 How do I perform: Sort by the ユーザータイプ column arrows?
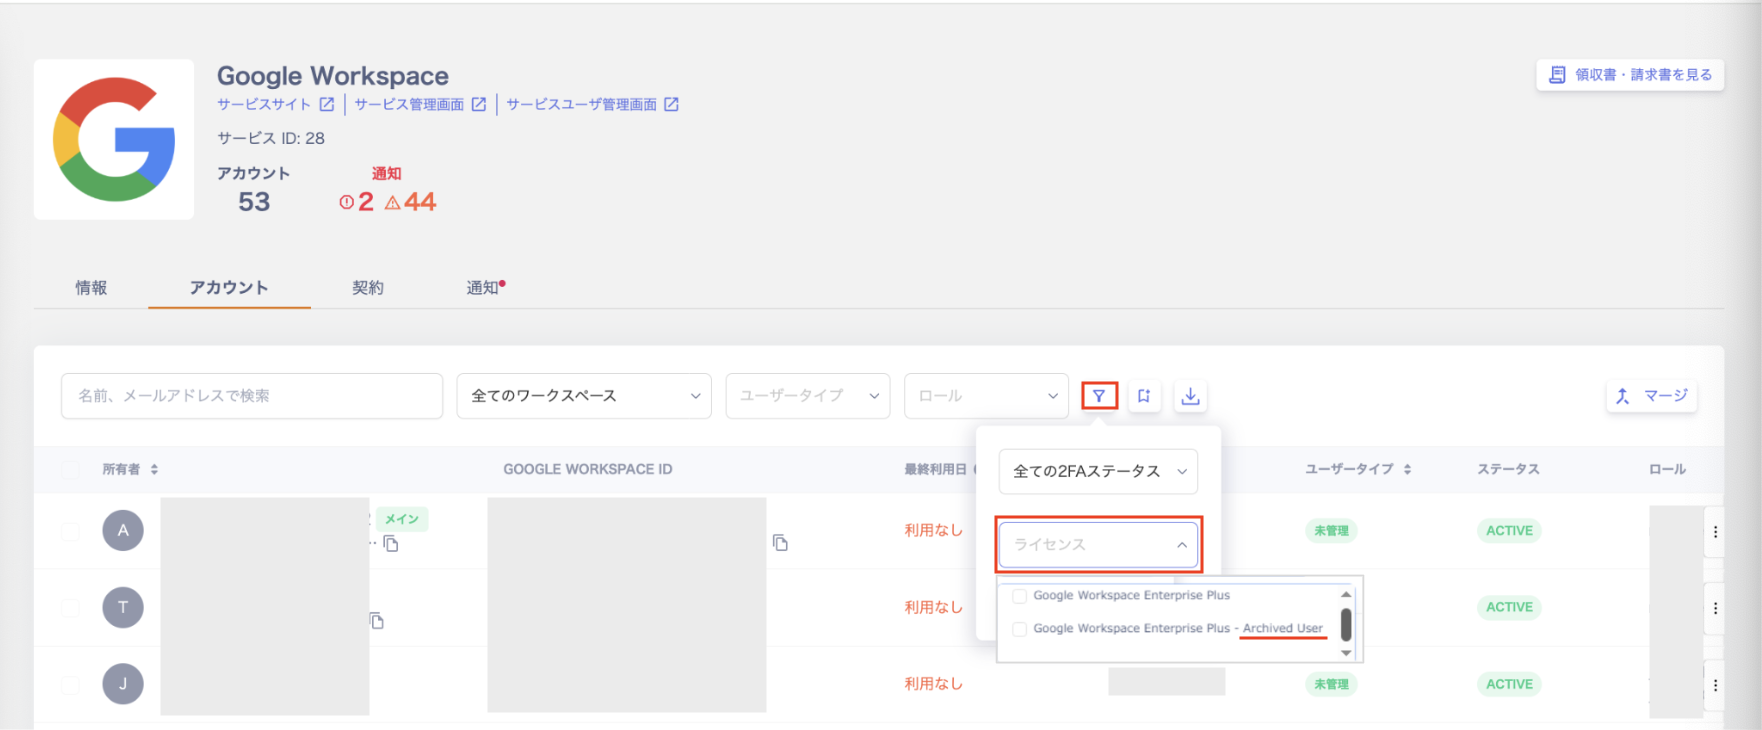(1407, 469)
